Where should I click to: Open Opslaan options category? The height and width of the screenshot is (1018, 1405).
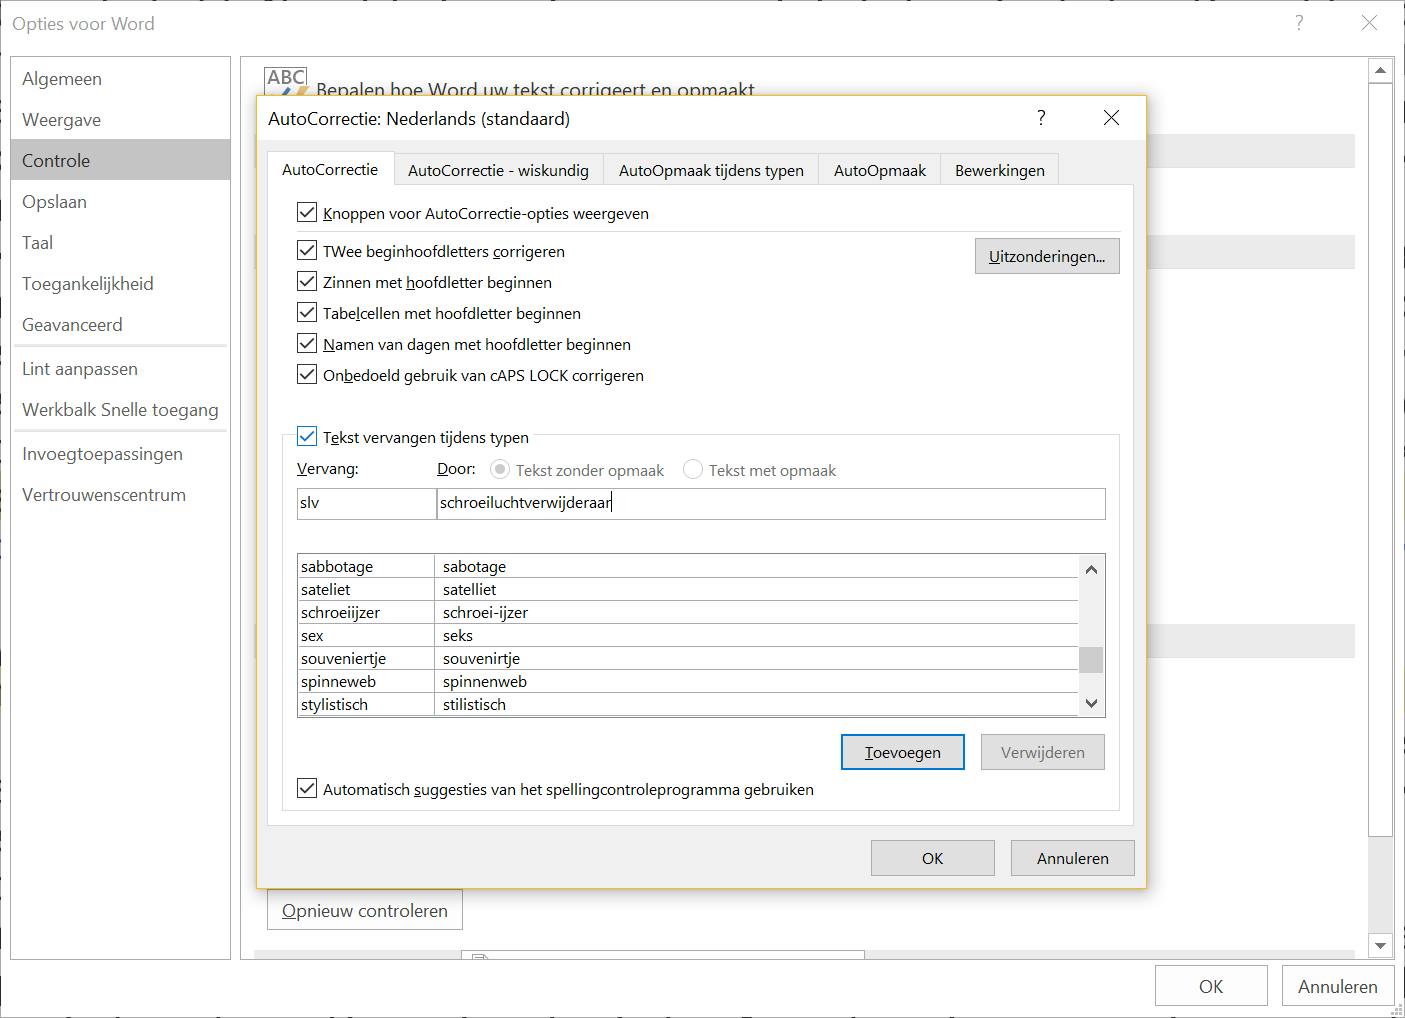click(x=120, y=201)
